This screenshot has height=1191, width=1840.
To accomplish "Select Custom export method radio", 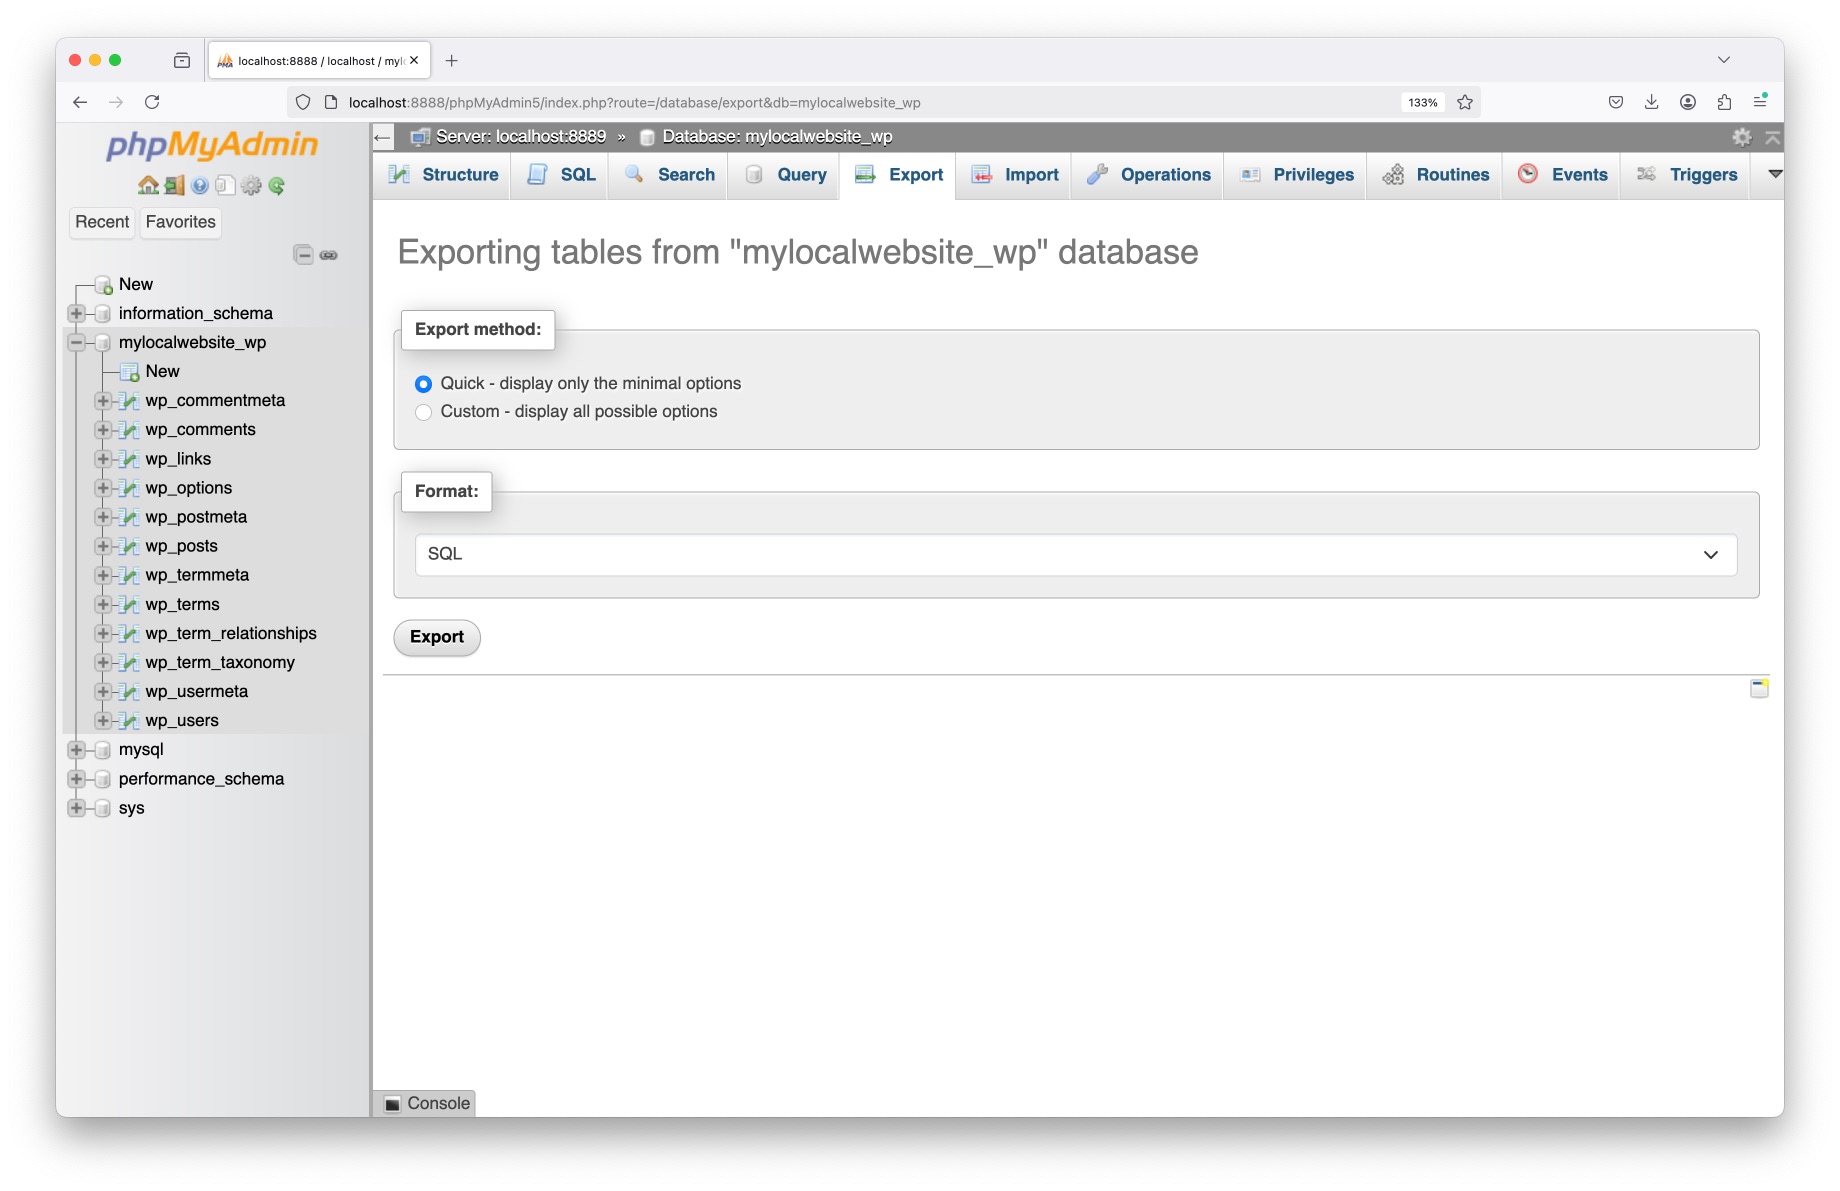I will (x=424, y=412).
